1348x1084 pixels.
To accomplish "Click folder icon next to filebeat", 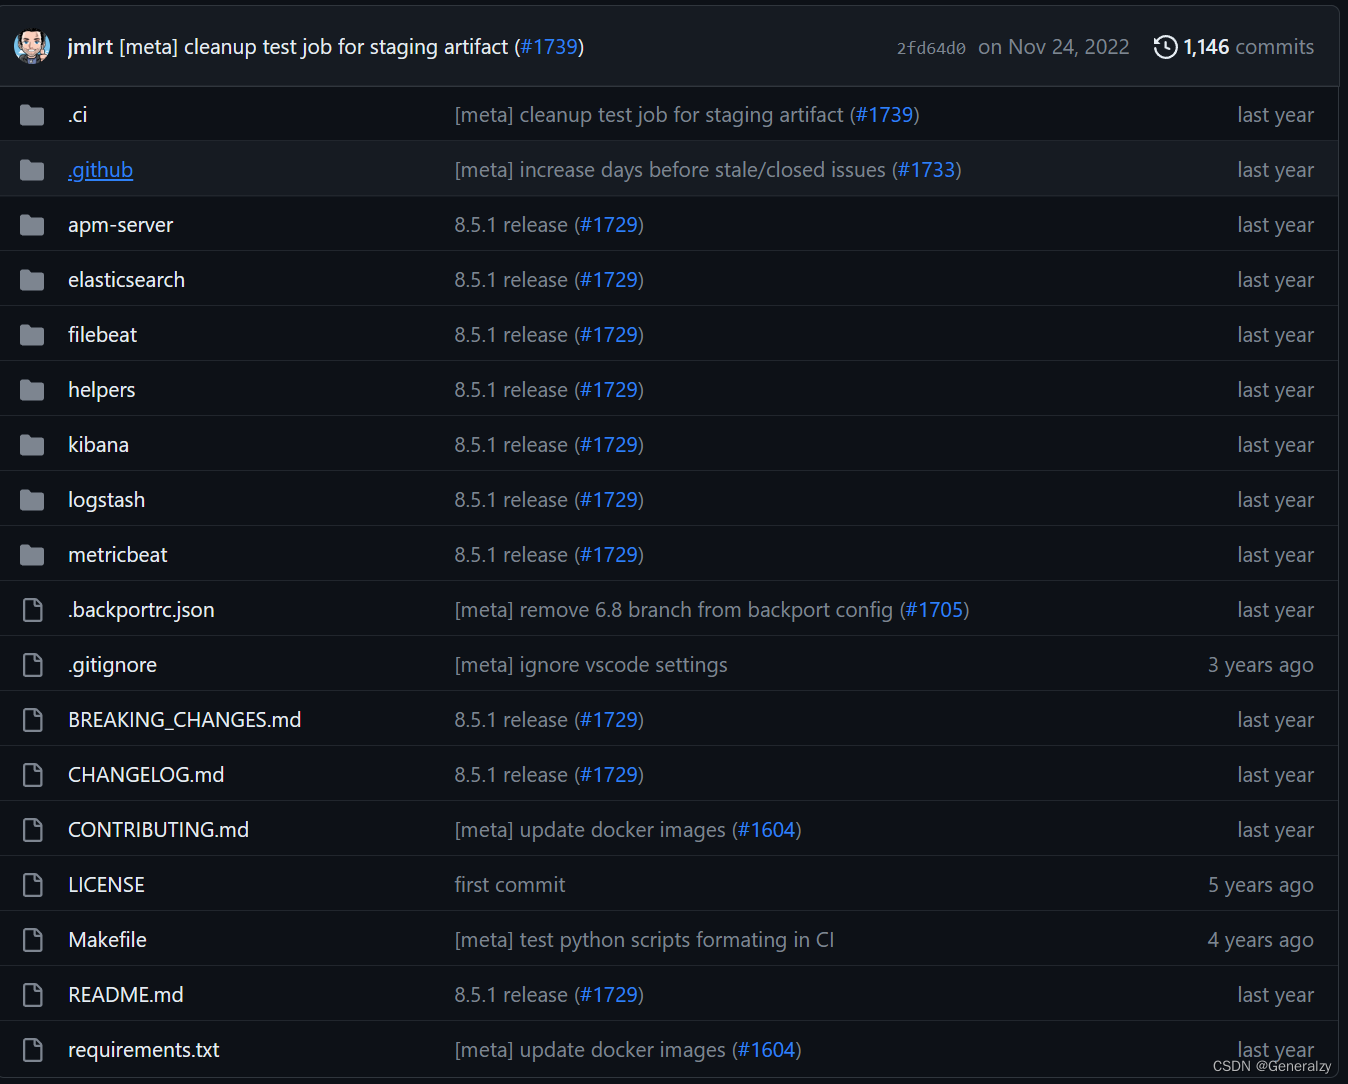I will [x=32, y=335].
